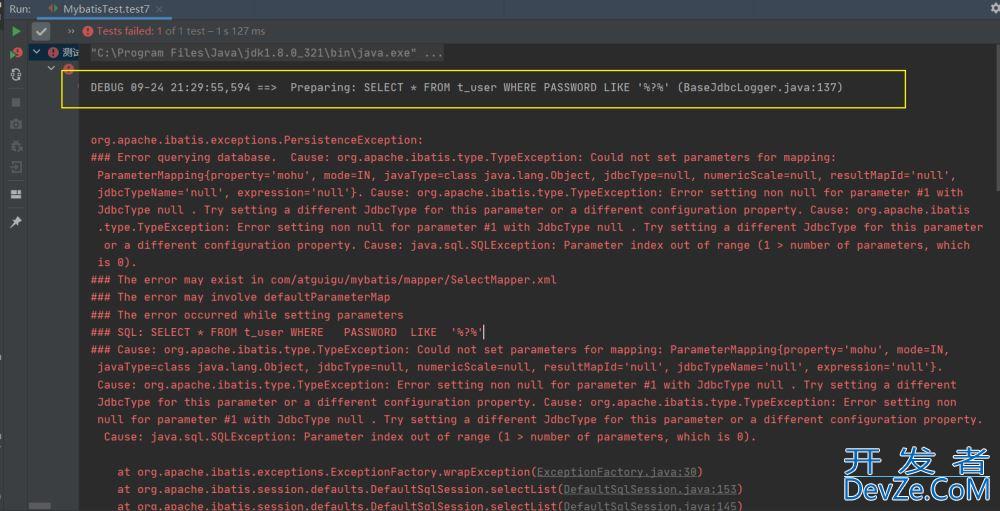Click the java.exe command line text

[x=267, y=54]
